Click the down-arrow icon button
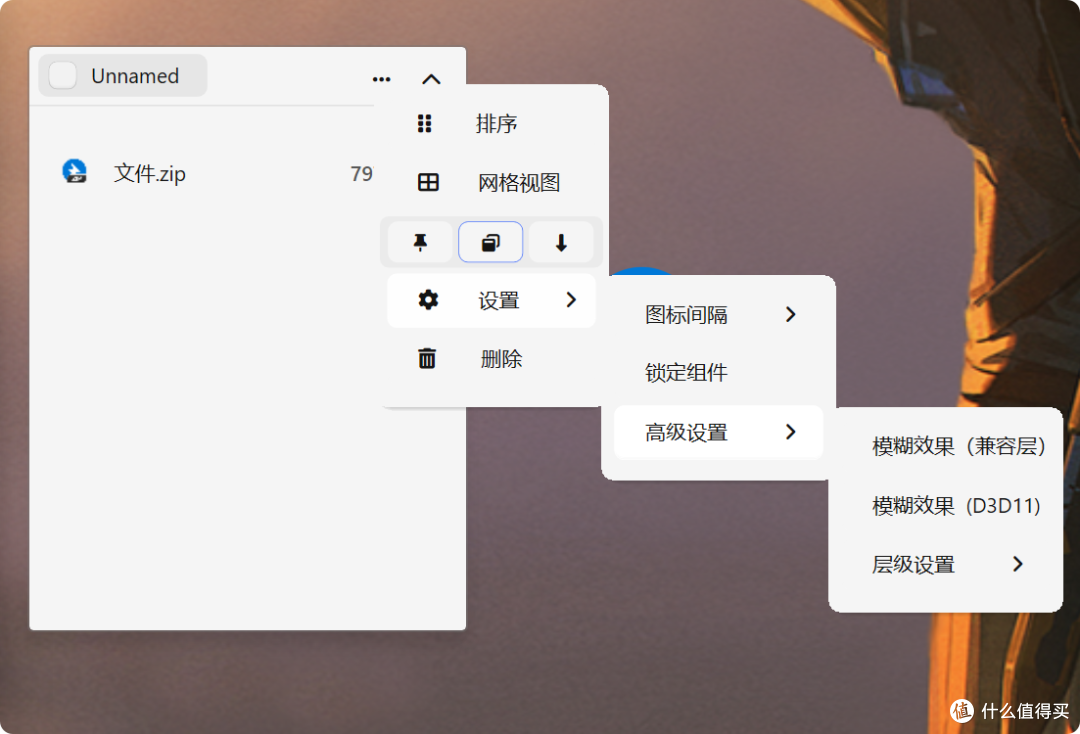 pos(561,242)
